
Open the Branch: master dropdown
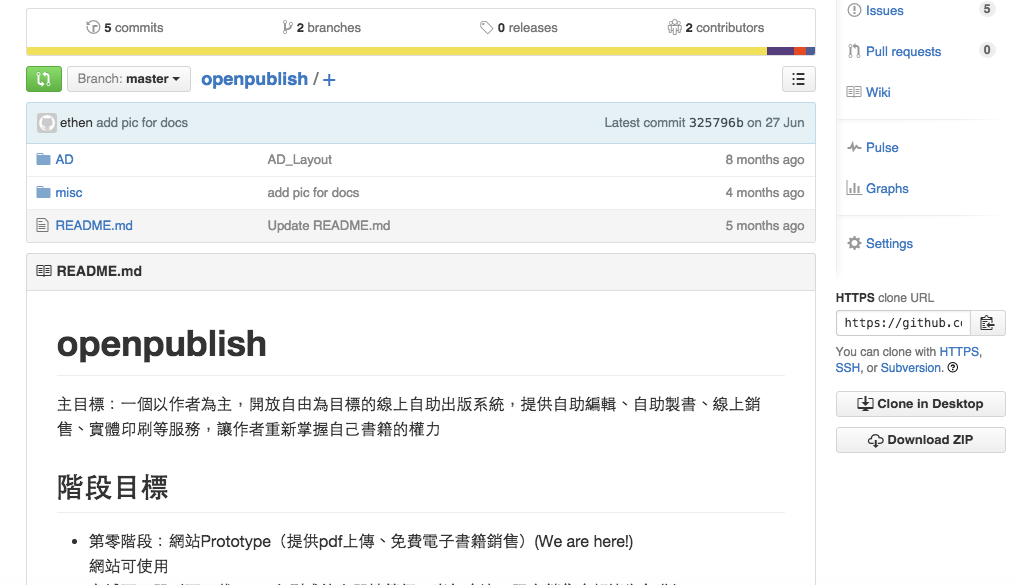[129, 79]
